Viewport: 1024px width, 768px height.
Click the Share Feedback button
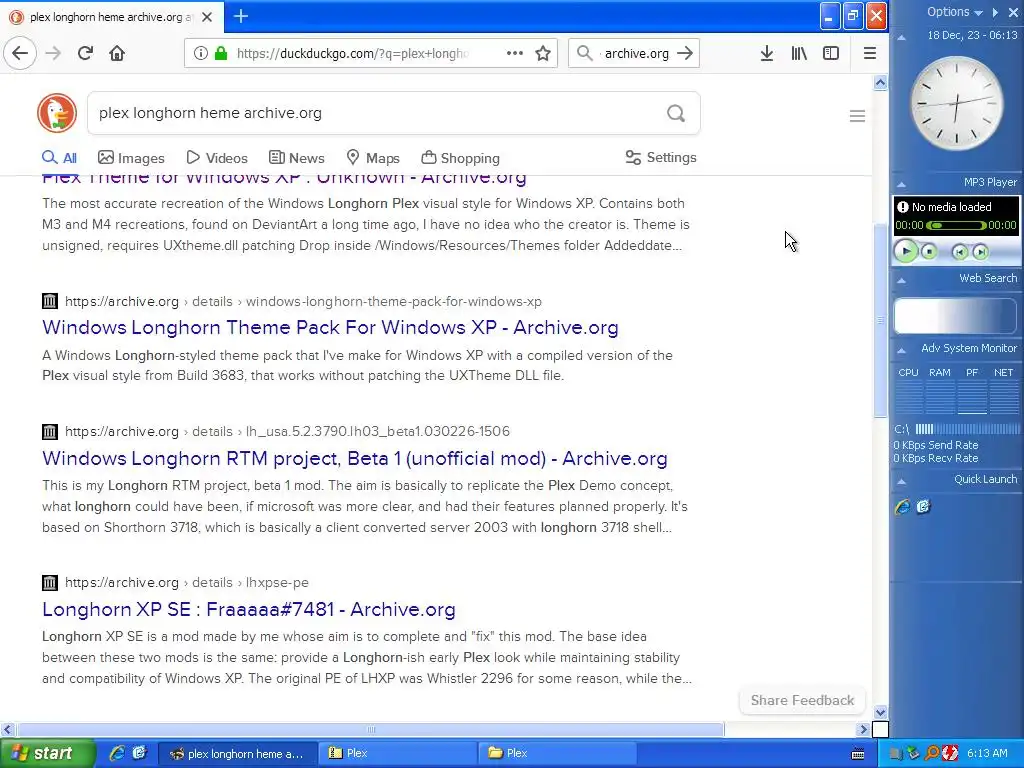coord(802,700)
